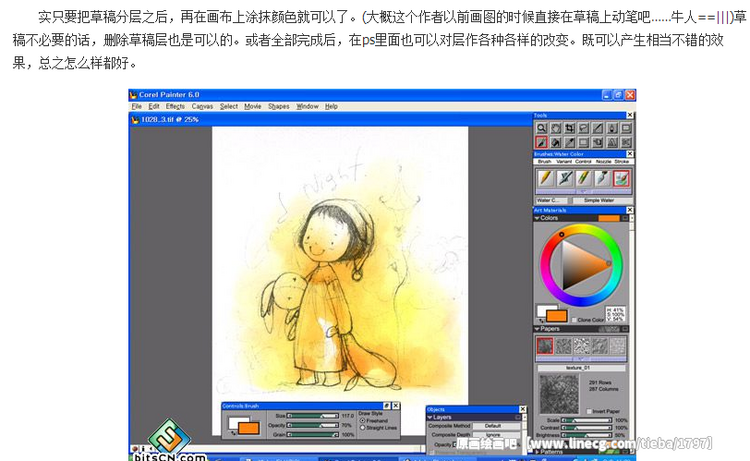Image resolution: width=750 pixels, height=461 pixels.
Task: Open the Water Color brush category dropdown
Action: [551, 201]
